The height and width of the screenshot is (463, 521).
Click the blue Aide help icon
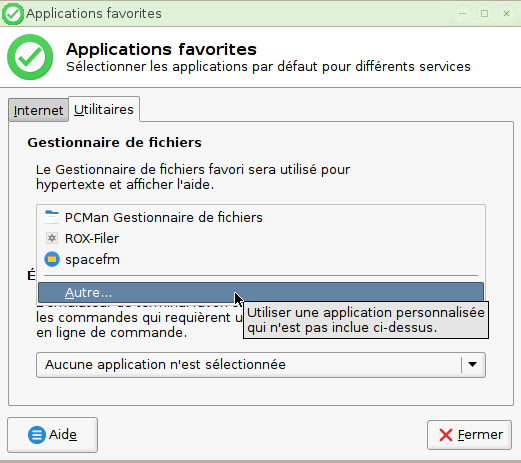click(37, 435)
